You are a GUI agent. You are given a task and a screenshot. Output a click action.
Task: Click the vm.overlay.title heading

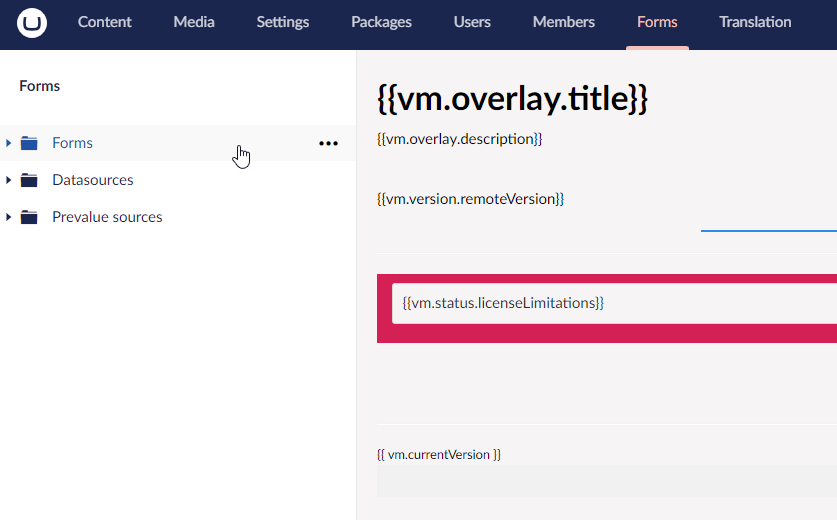[512, 99]
